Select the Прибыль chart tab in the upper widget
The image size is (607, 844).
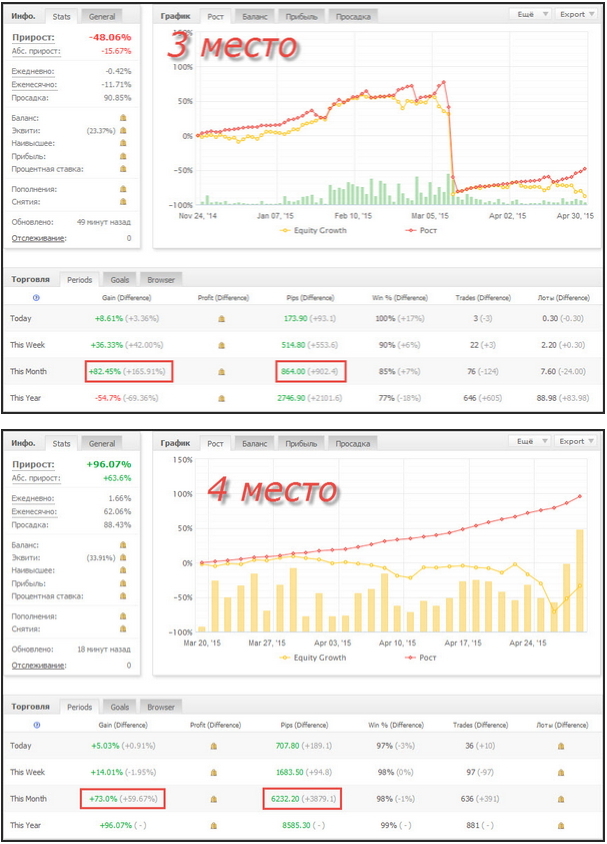[x=301, y=17]
